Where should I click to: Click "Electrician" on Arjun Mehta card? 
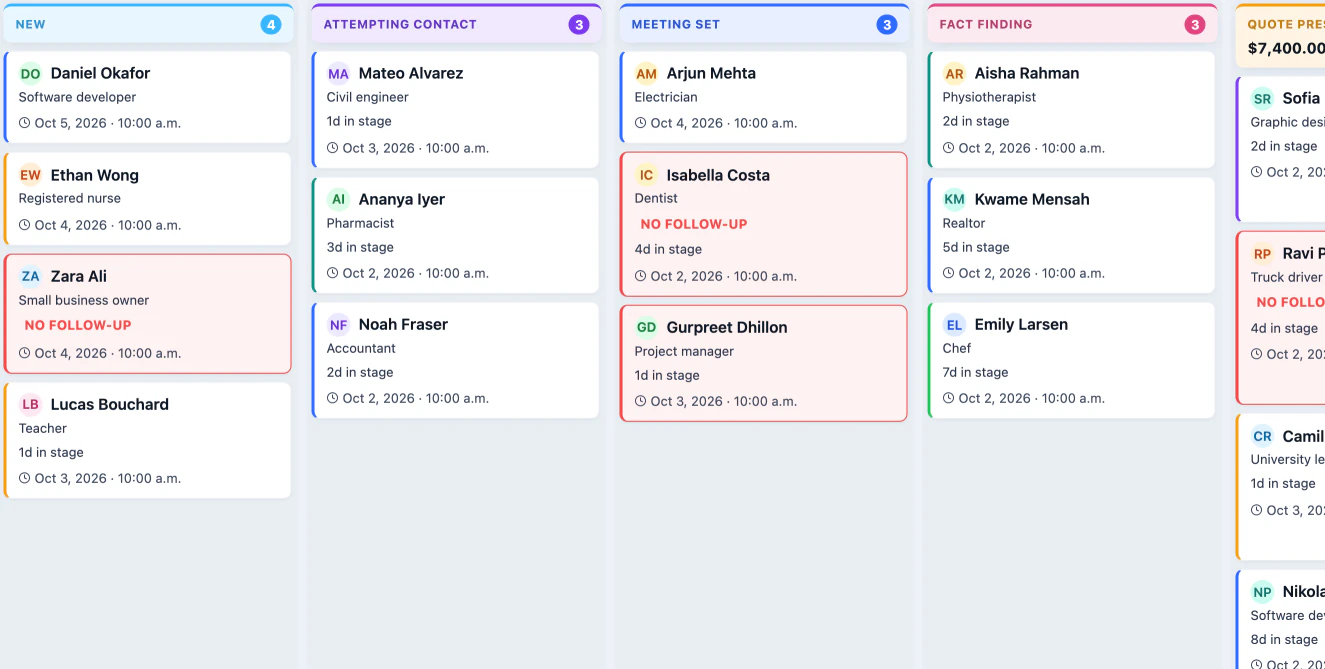(x=666, y=97)
